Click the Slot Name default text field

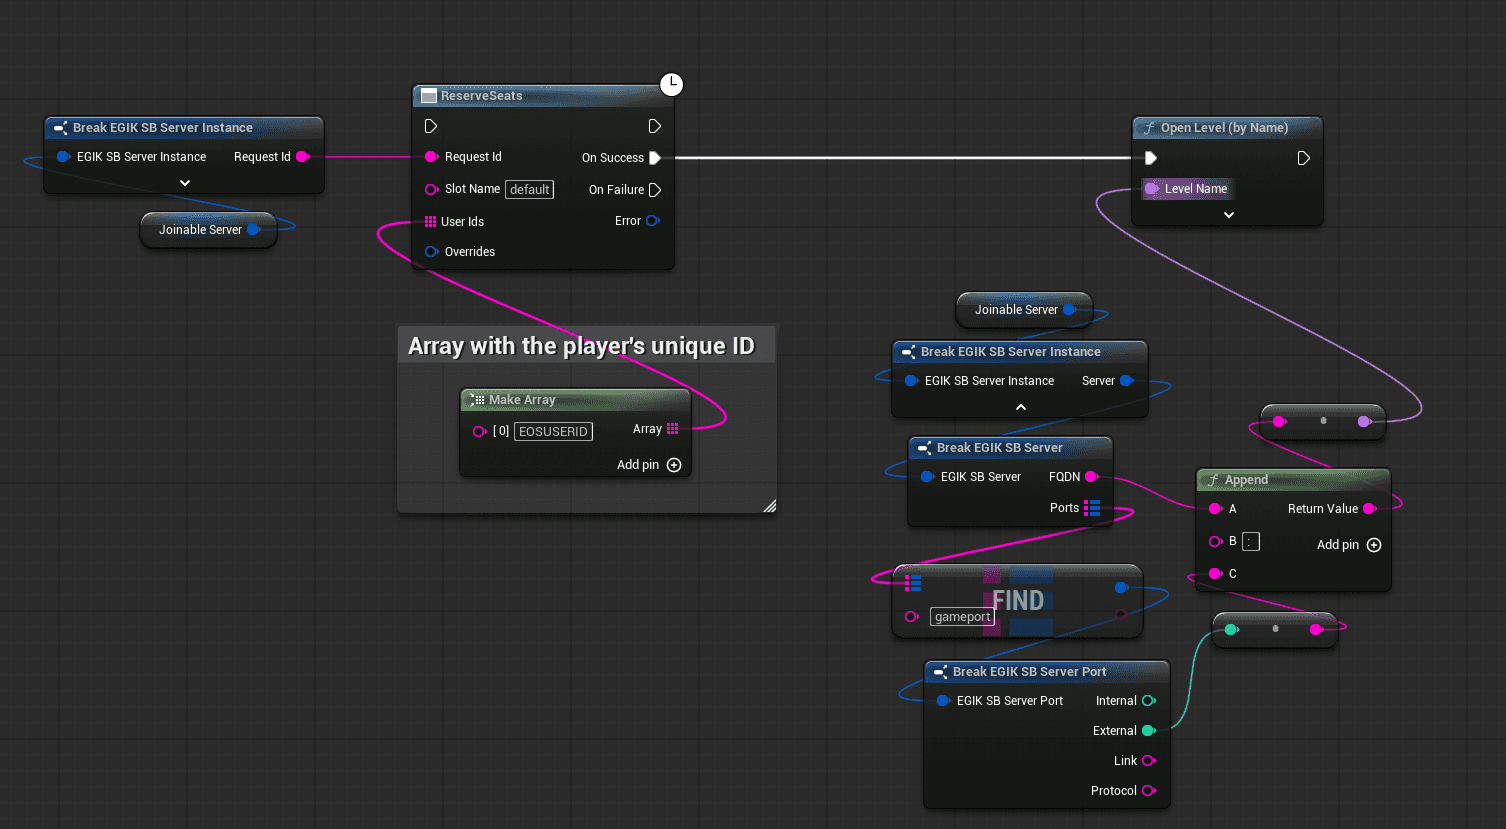pyautogui.click(x=529, y=190)
